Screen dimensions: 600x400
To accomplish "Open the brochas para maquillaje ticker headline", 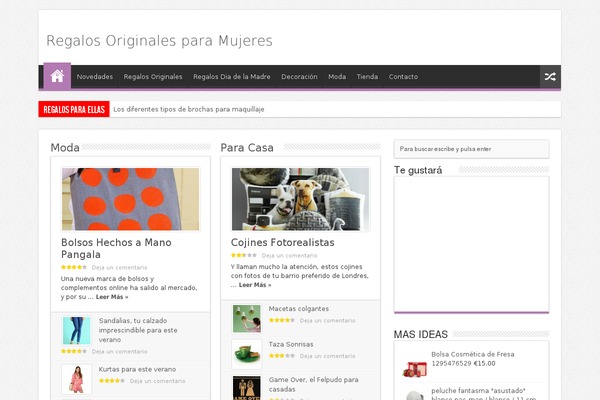I will (x=189, y=109).
